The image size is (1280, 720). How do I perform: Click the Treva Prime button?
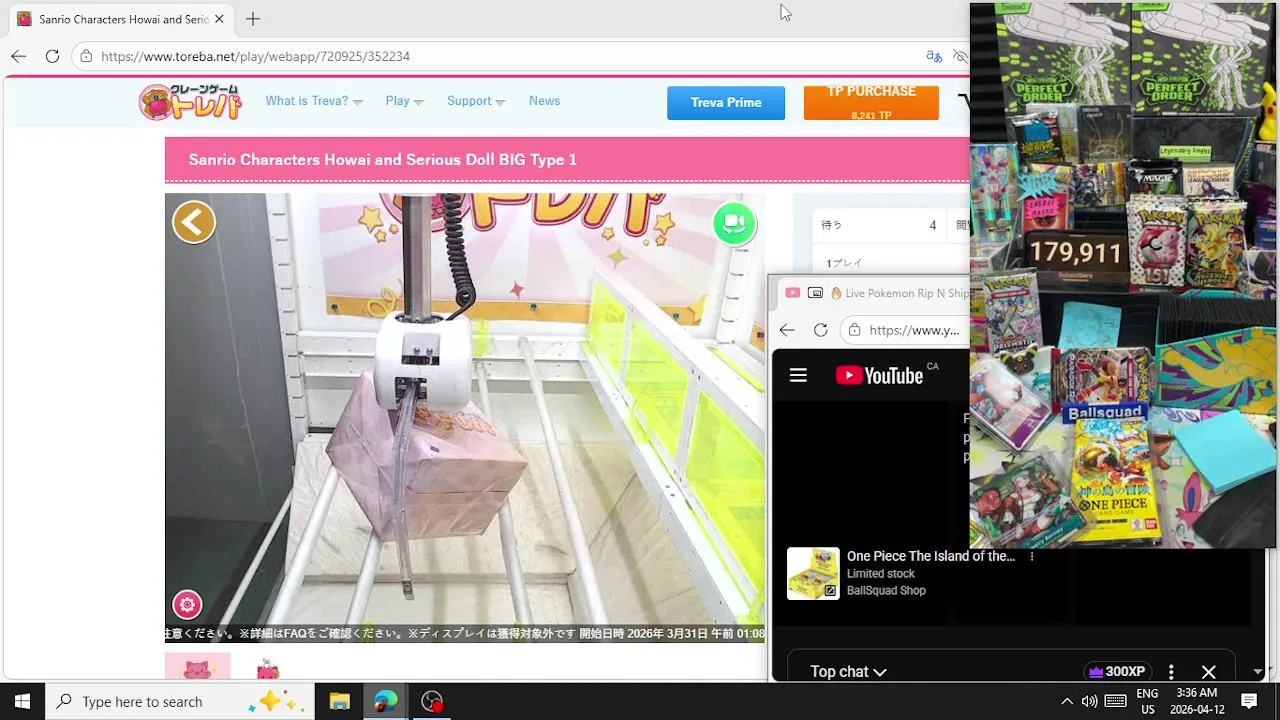tap(726, 103)
